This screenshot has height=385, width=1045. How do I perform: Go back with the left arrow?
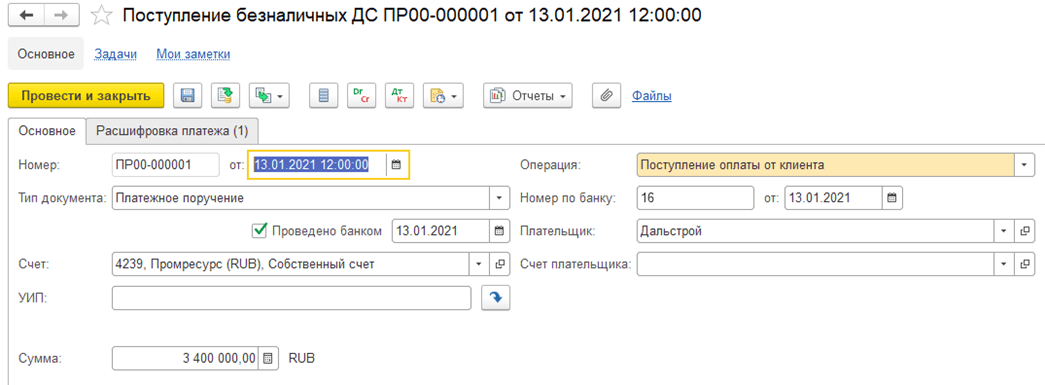coord(27,15)
